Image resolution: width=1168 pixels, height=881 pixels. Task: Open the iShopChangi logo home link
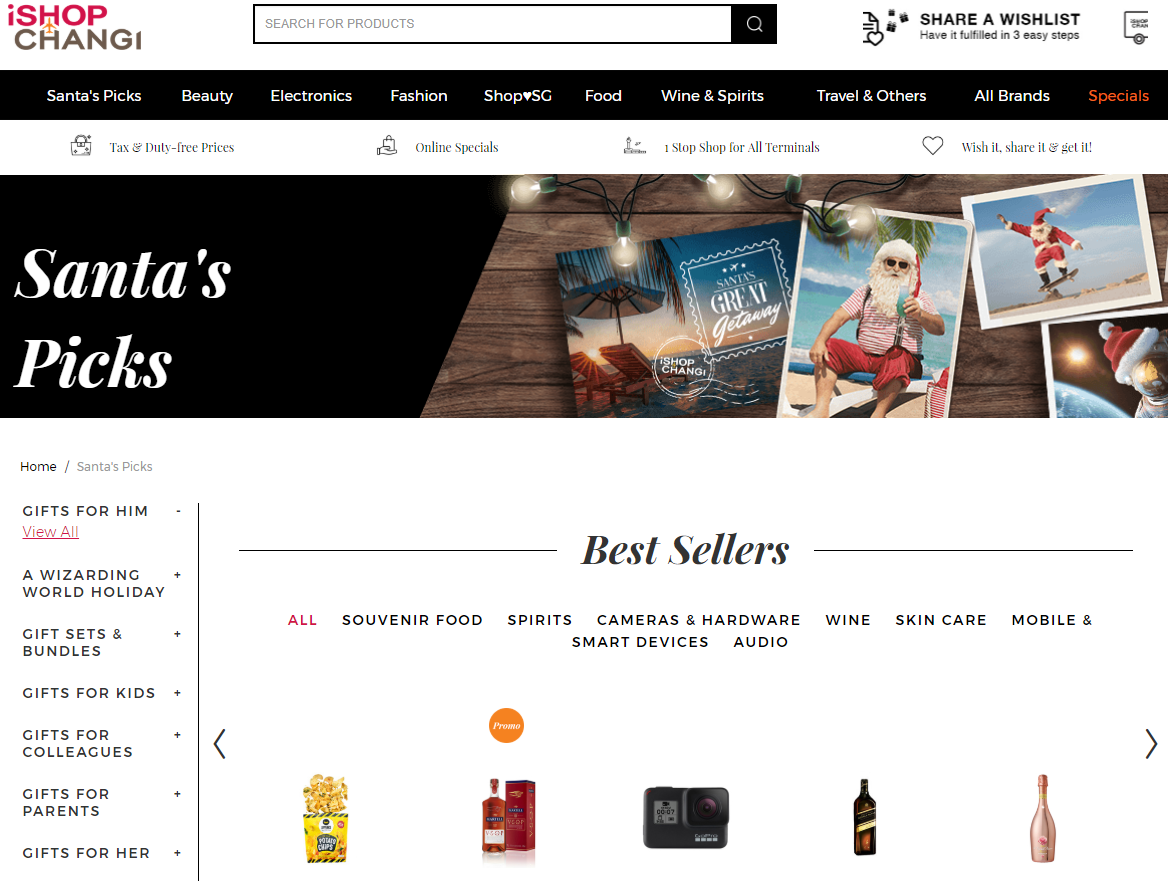[74, 28]
